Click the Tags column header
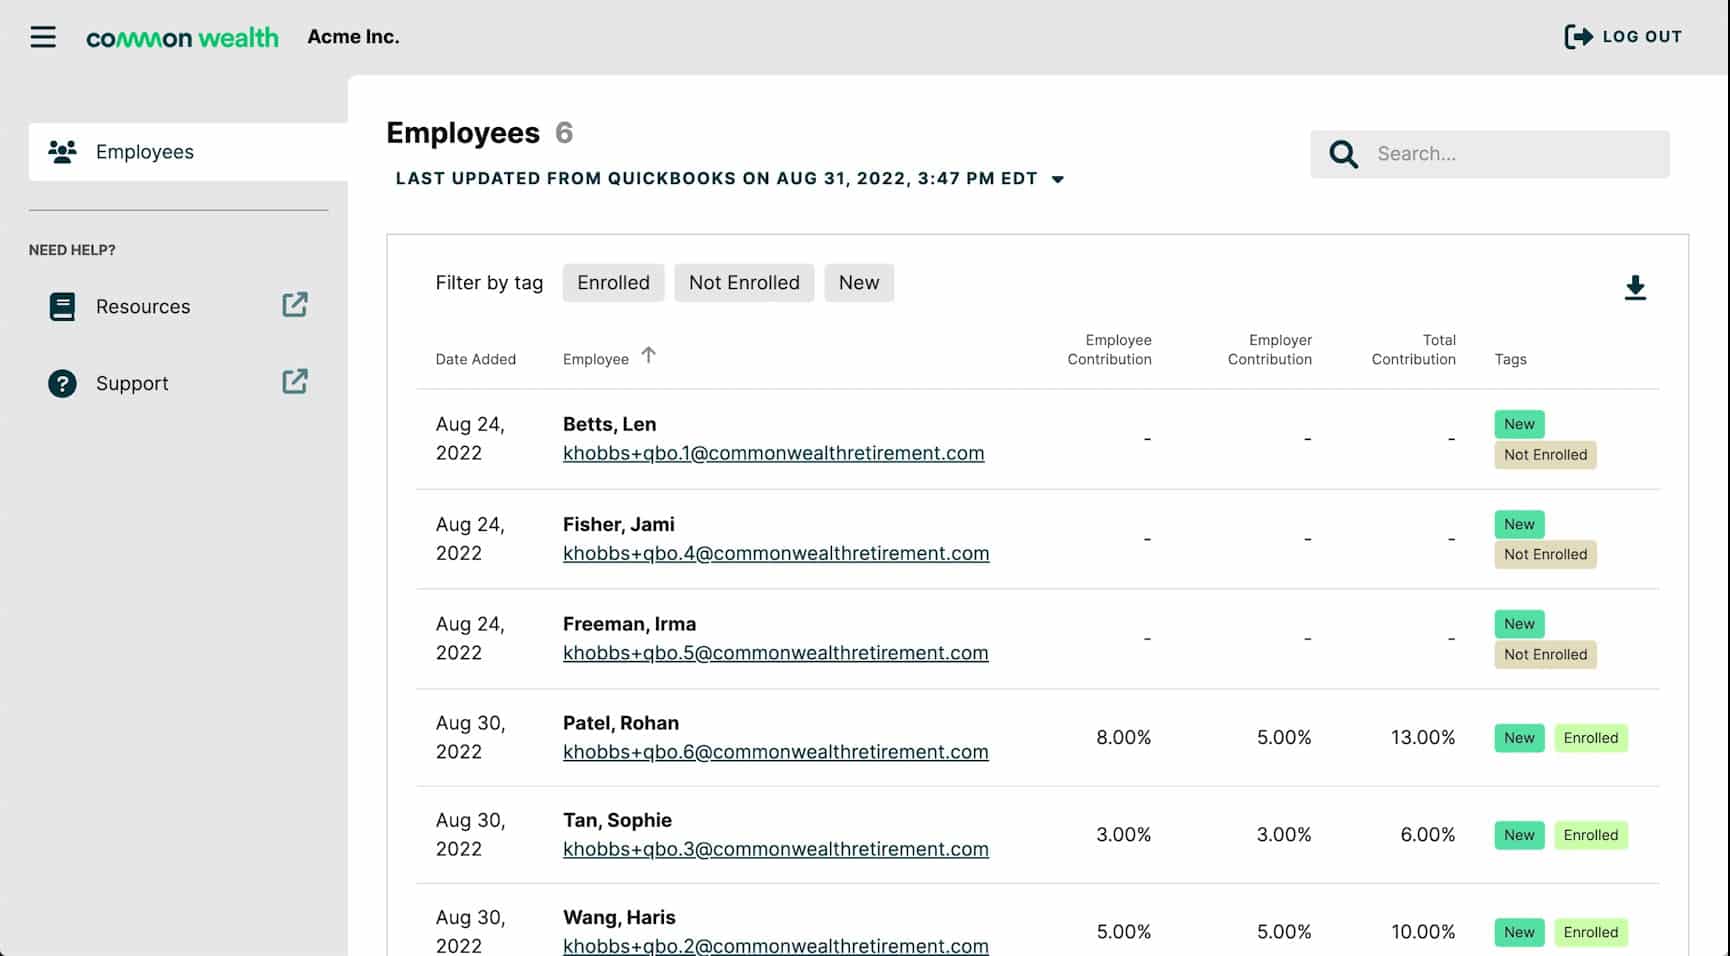Screen dimensions: 1730x956 click(1510, 359)
